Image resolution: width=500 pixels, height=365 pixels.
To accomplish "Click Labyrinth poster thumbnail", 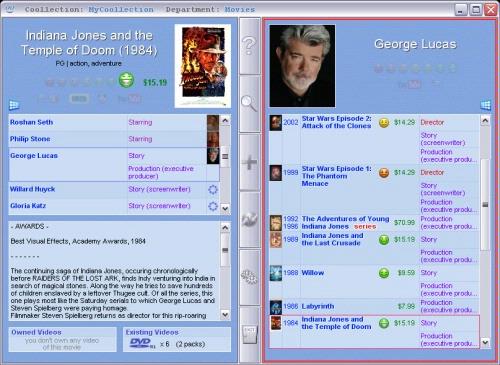I will [x=276, y=307].
